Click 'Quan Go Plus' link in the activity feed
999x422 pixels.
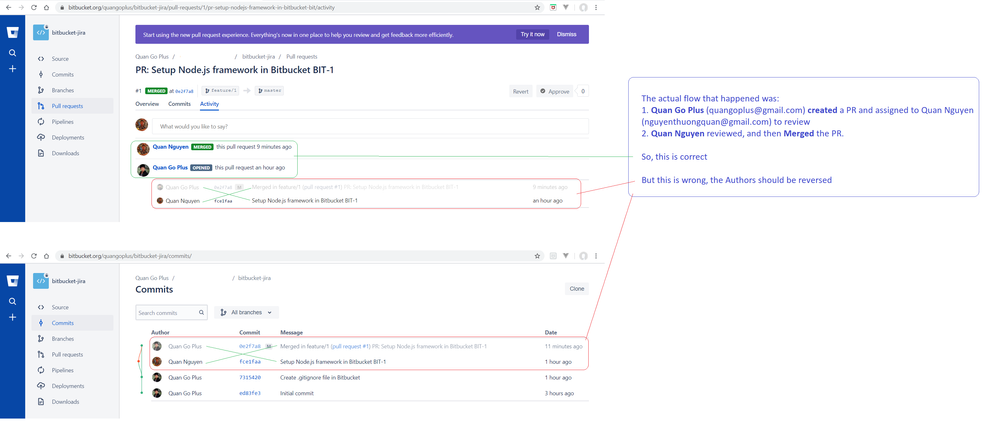[170, 168]
